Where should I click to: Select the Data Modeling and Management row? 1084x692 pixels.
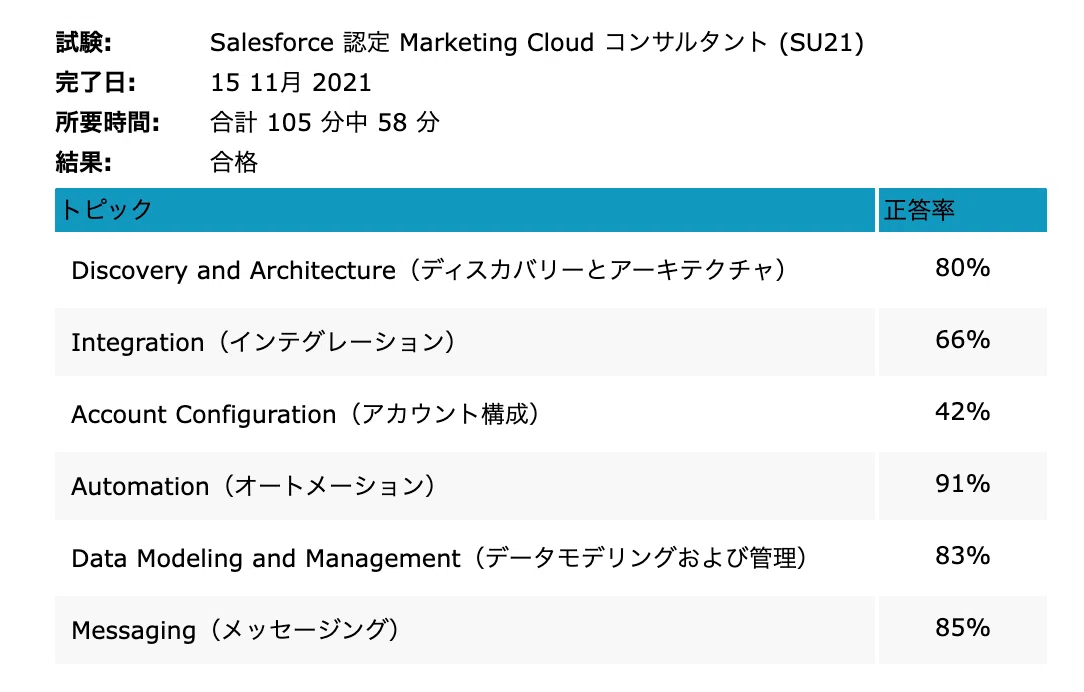[550, 558]
